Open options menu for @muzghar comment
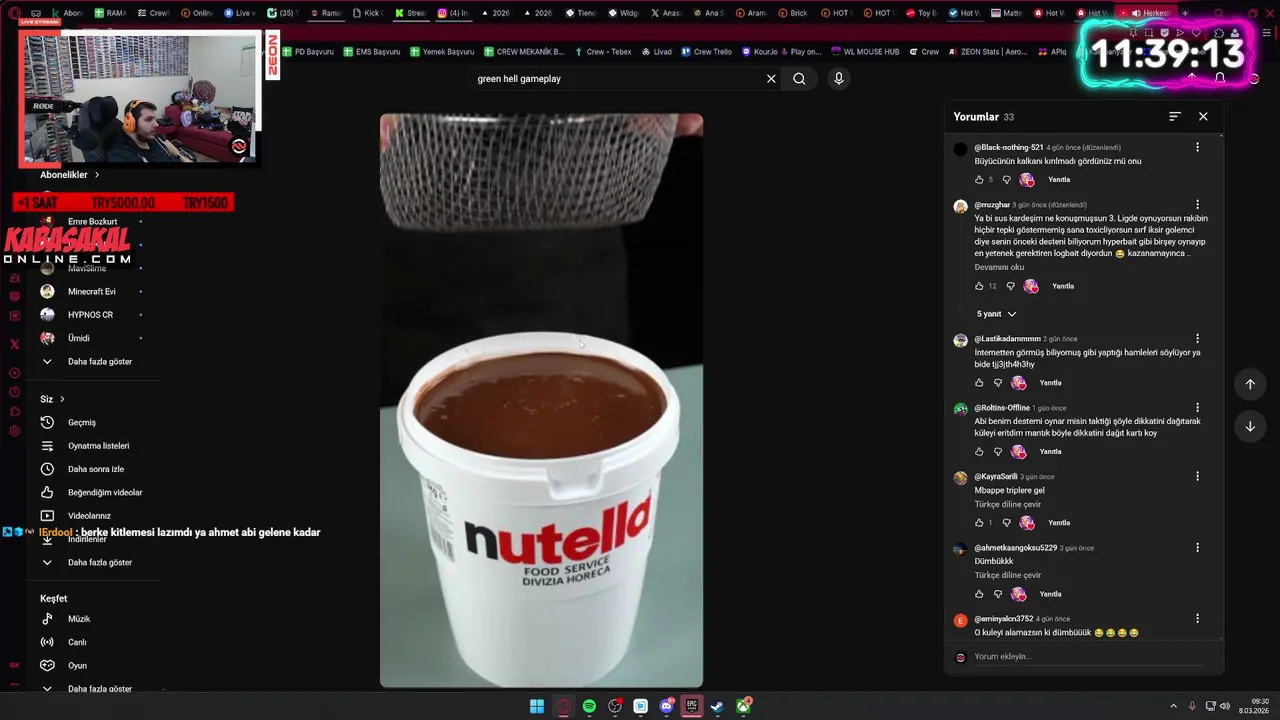 (1197, 205)
